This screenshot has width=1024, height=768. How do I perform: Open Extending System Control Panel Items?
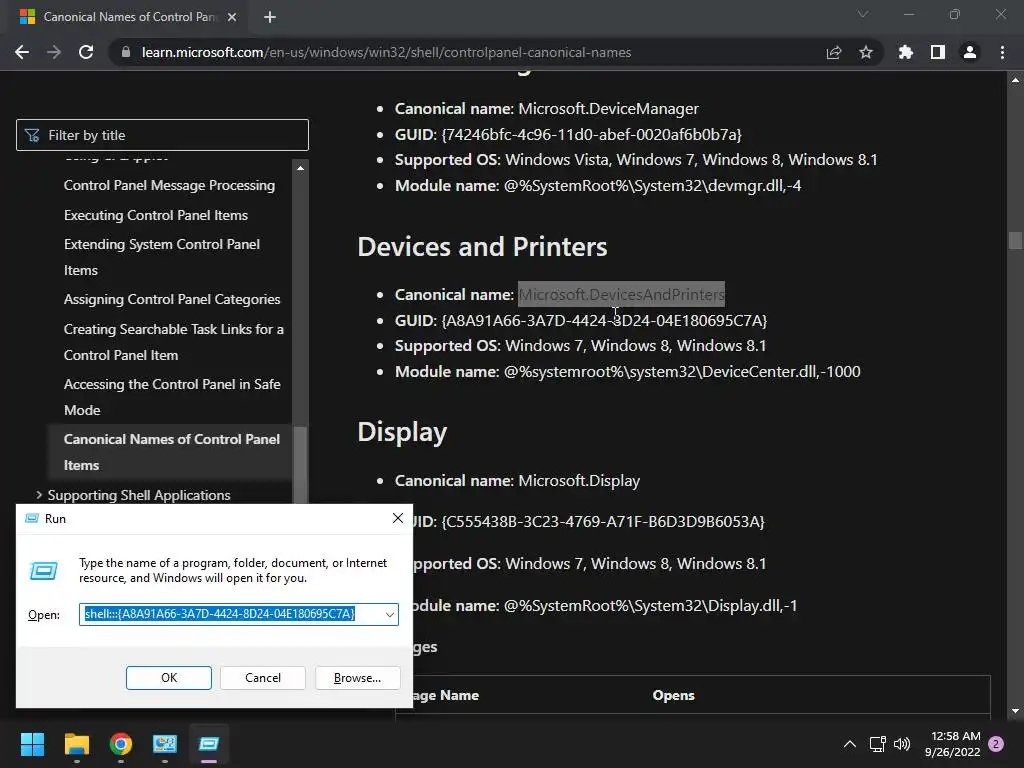tap(162, 257)
